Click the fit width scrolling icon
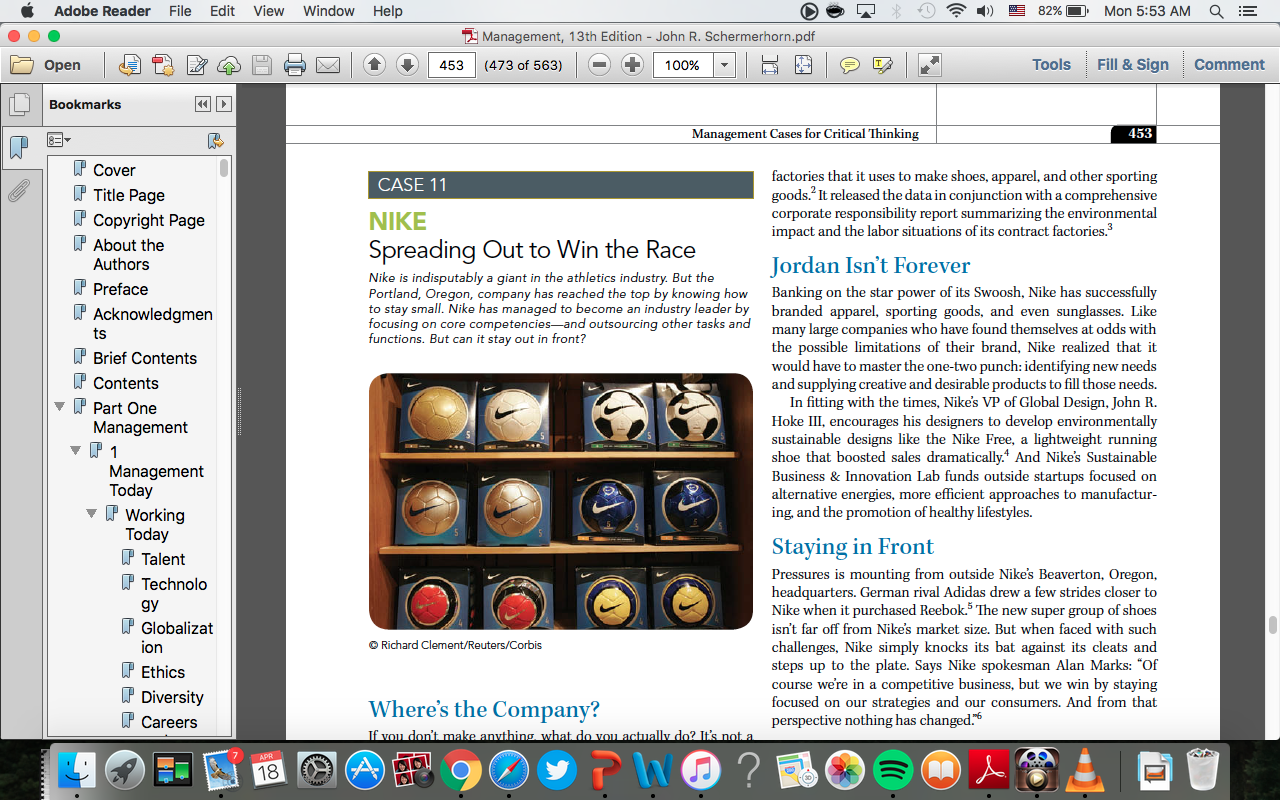 pyautogui.click(x=770, y=65)
